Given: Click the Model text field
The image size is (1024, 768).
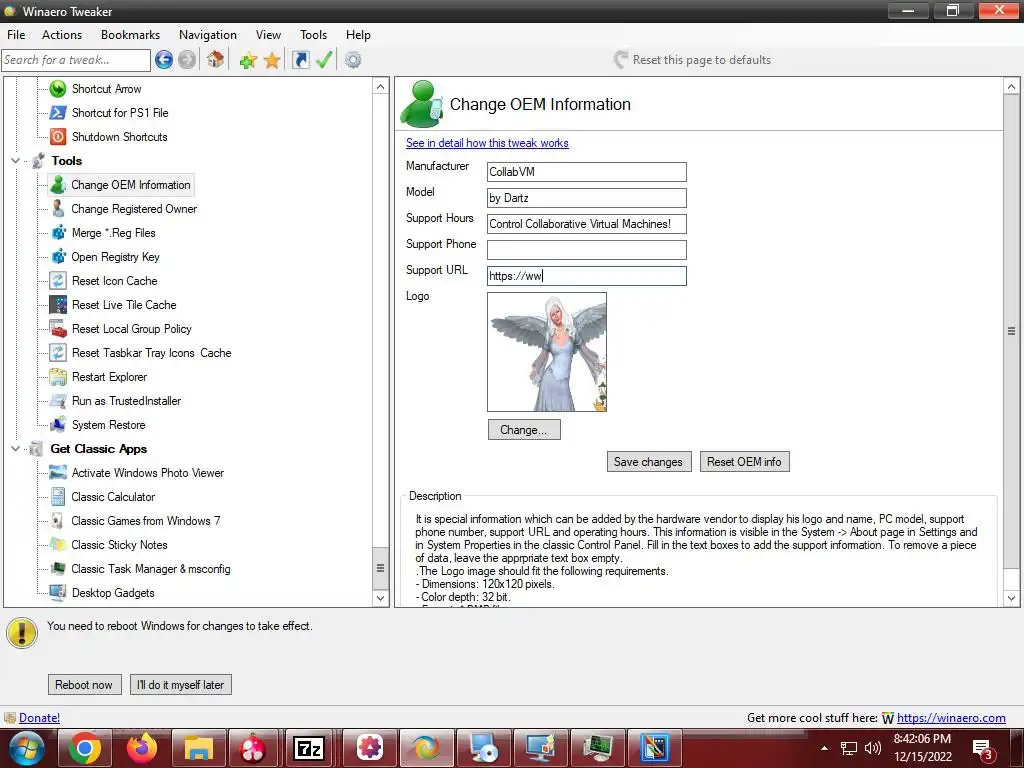Looking at the screenshot, I should (x=586, y=198).
